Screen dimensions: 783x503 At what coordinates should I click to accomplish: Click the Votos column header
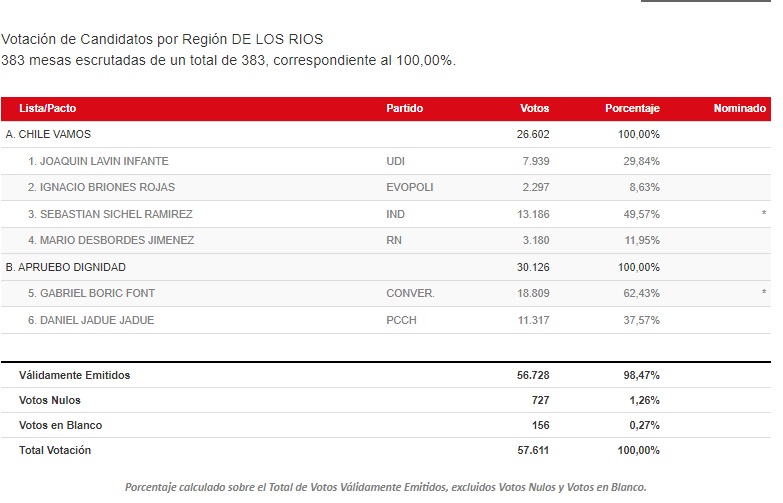tap(534, 108)
